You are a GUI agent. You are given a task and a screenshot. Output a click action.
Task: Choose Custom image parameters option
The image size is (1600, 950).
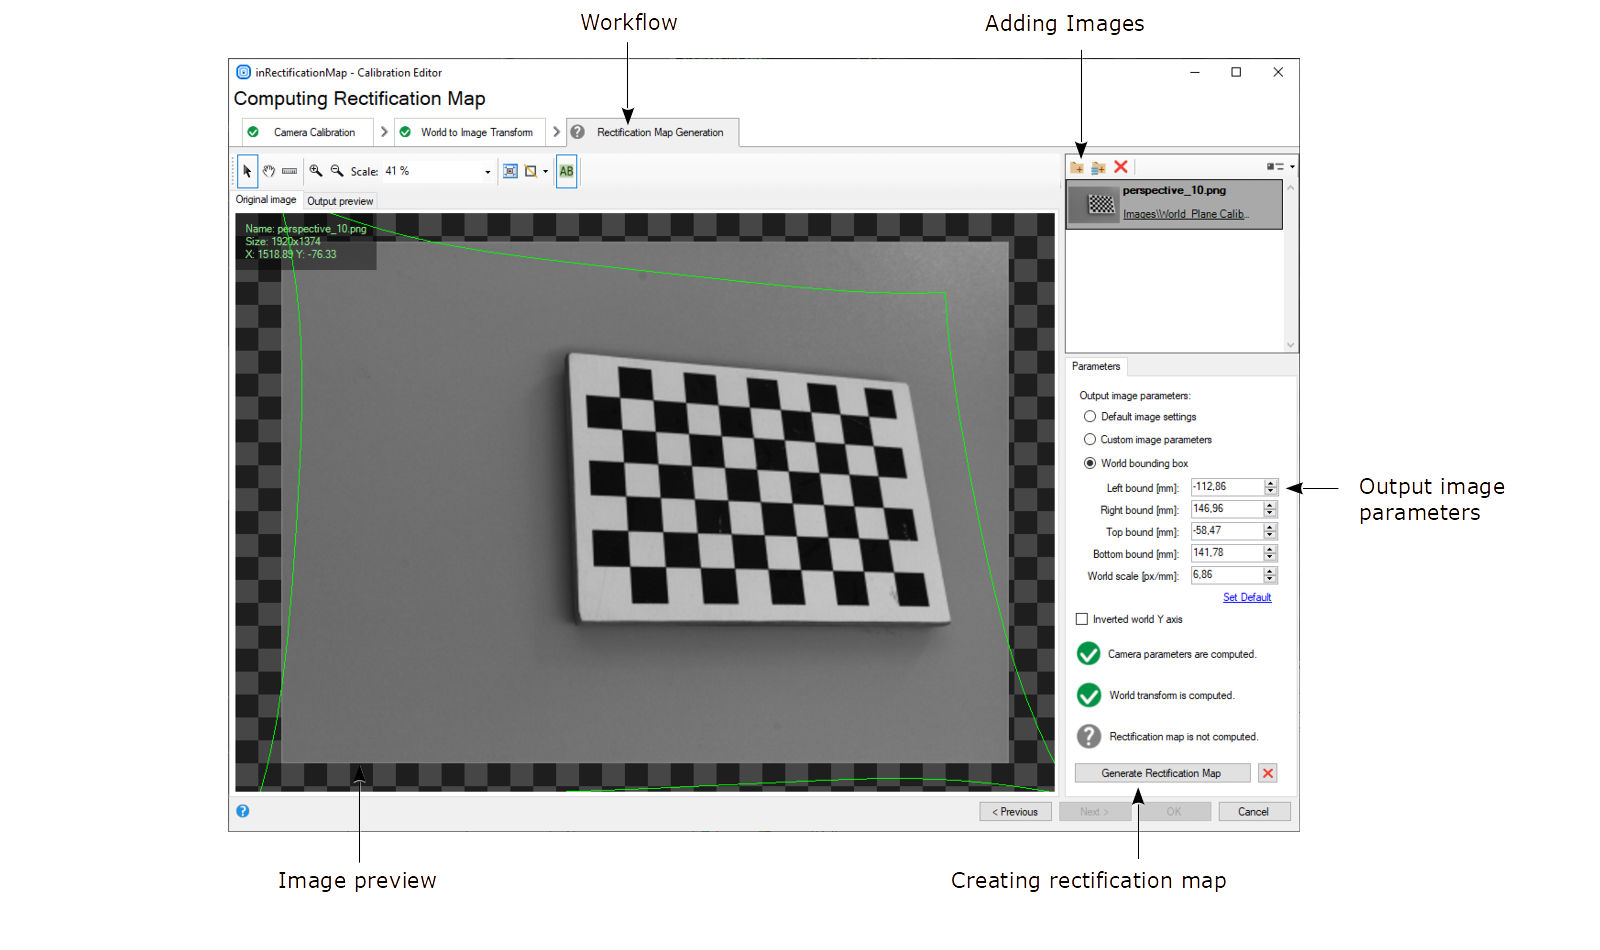click(x=1090, y=440)
